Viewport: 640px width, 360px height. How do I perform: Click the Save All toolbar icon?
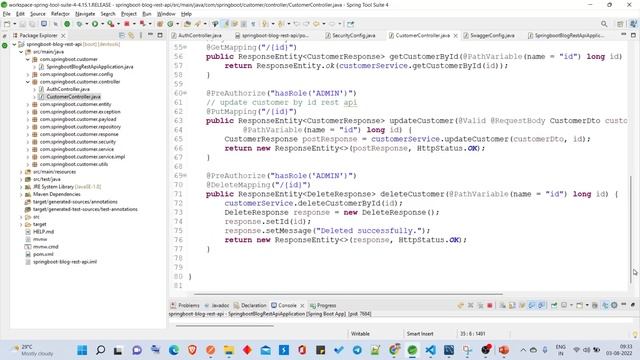(33, 24)
